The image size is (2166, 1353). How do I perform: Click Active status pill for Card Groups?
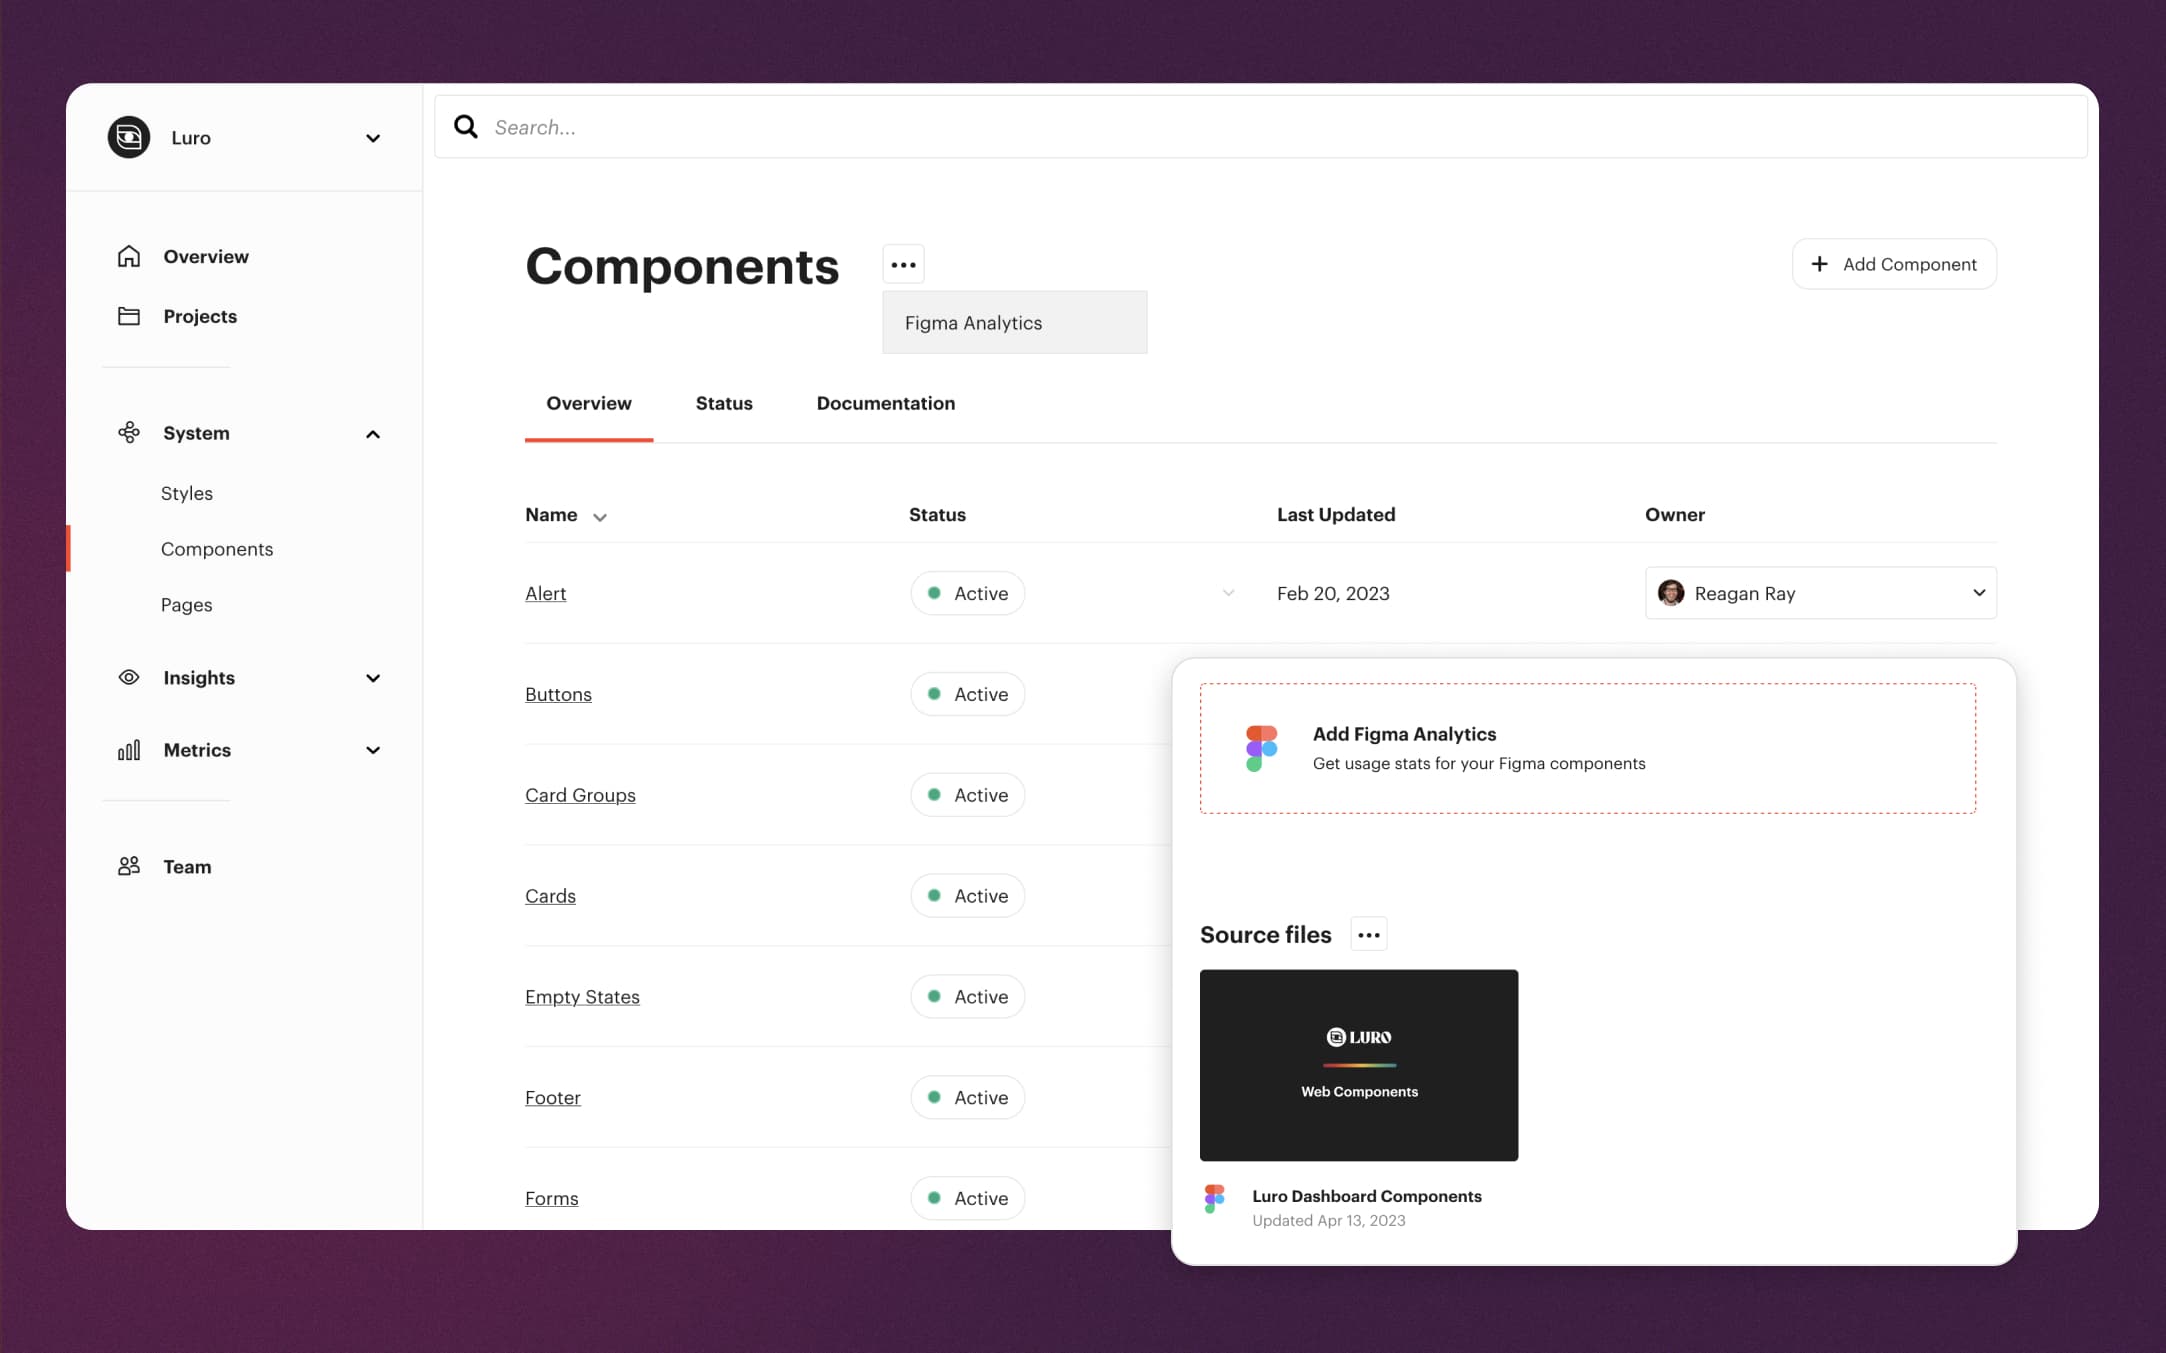(967, 795)
